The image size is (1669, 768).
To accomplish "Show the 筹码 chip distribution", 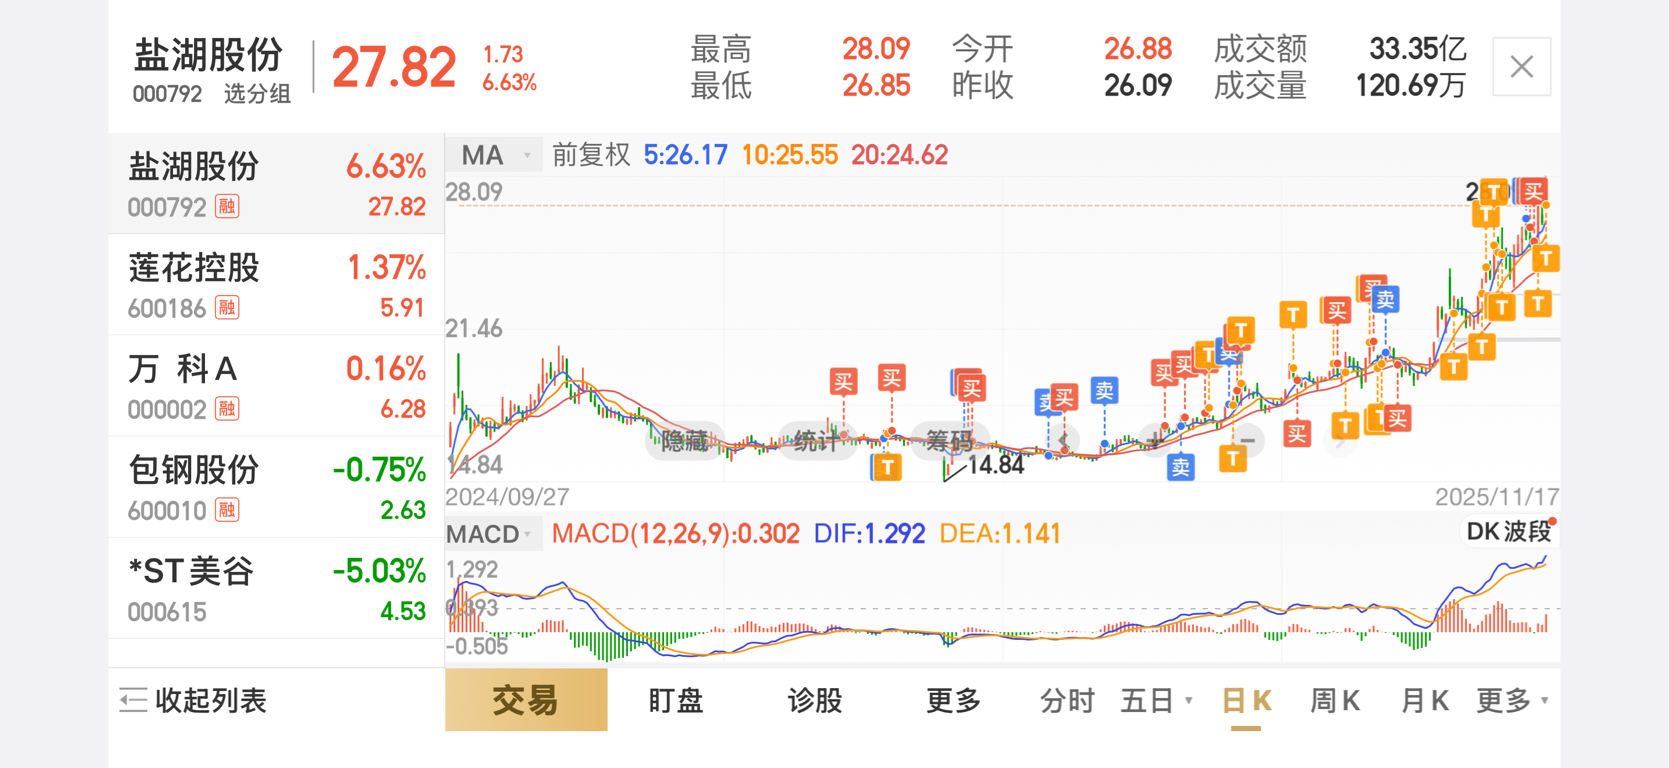I will click(x=948, y=440).
